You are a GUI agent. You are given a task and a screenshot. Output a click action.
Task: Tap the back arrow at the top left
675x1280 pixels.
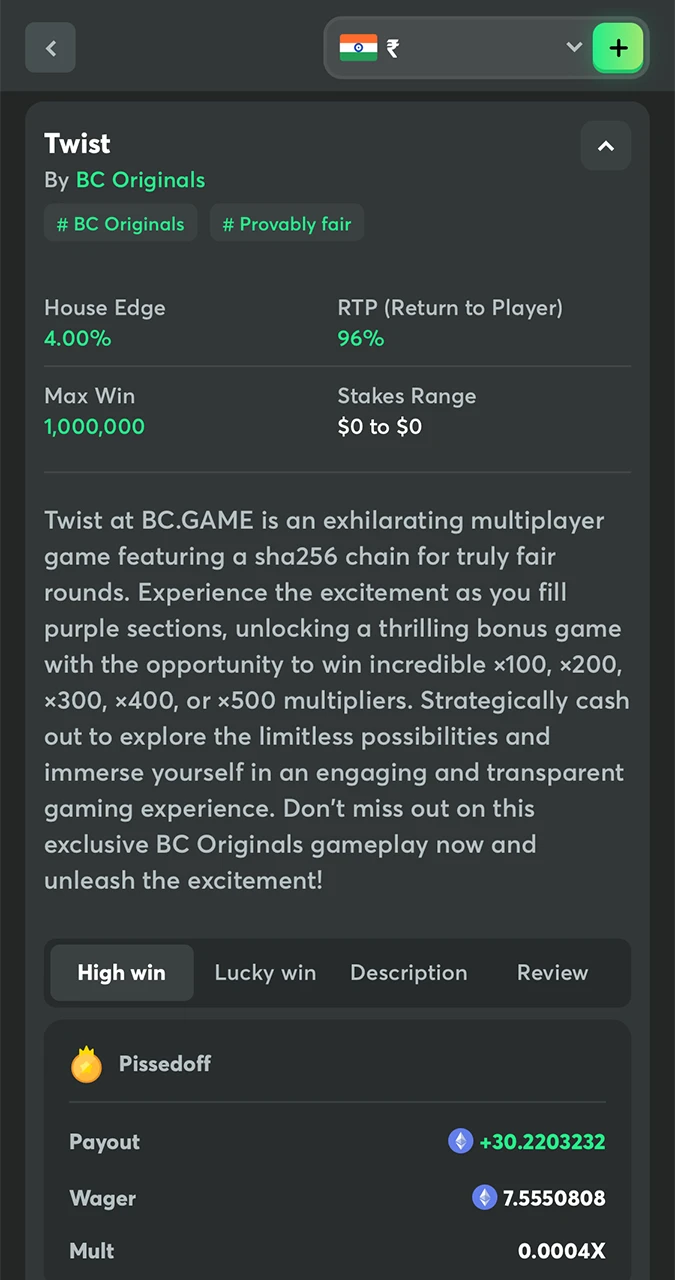click(50, 47)
